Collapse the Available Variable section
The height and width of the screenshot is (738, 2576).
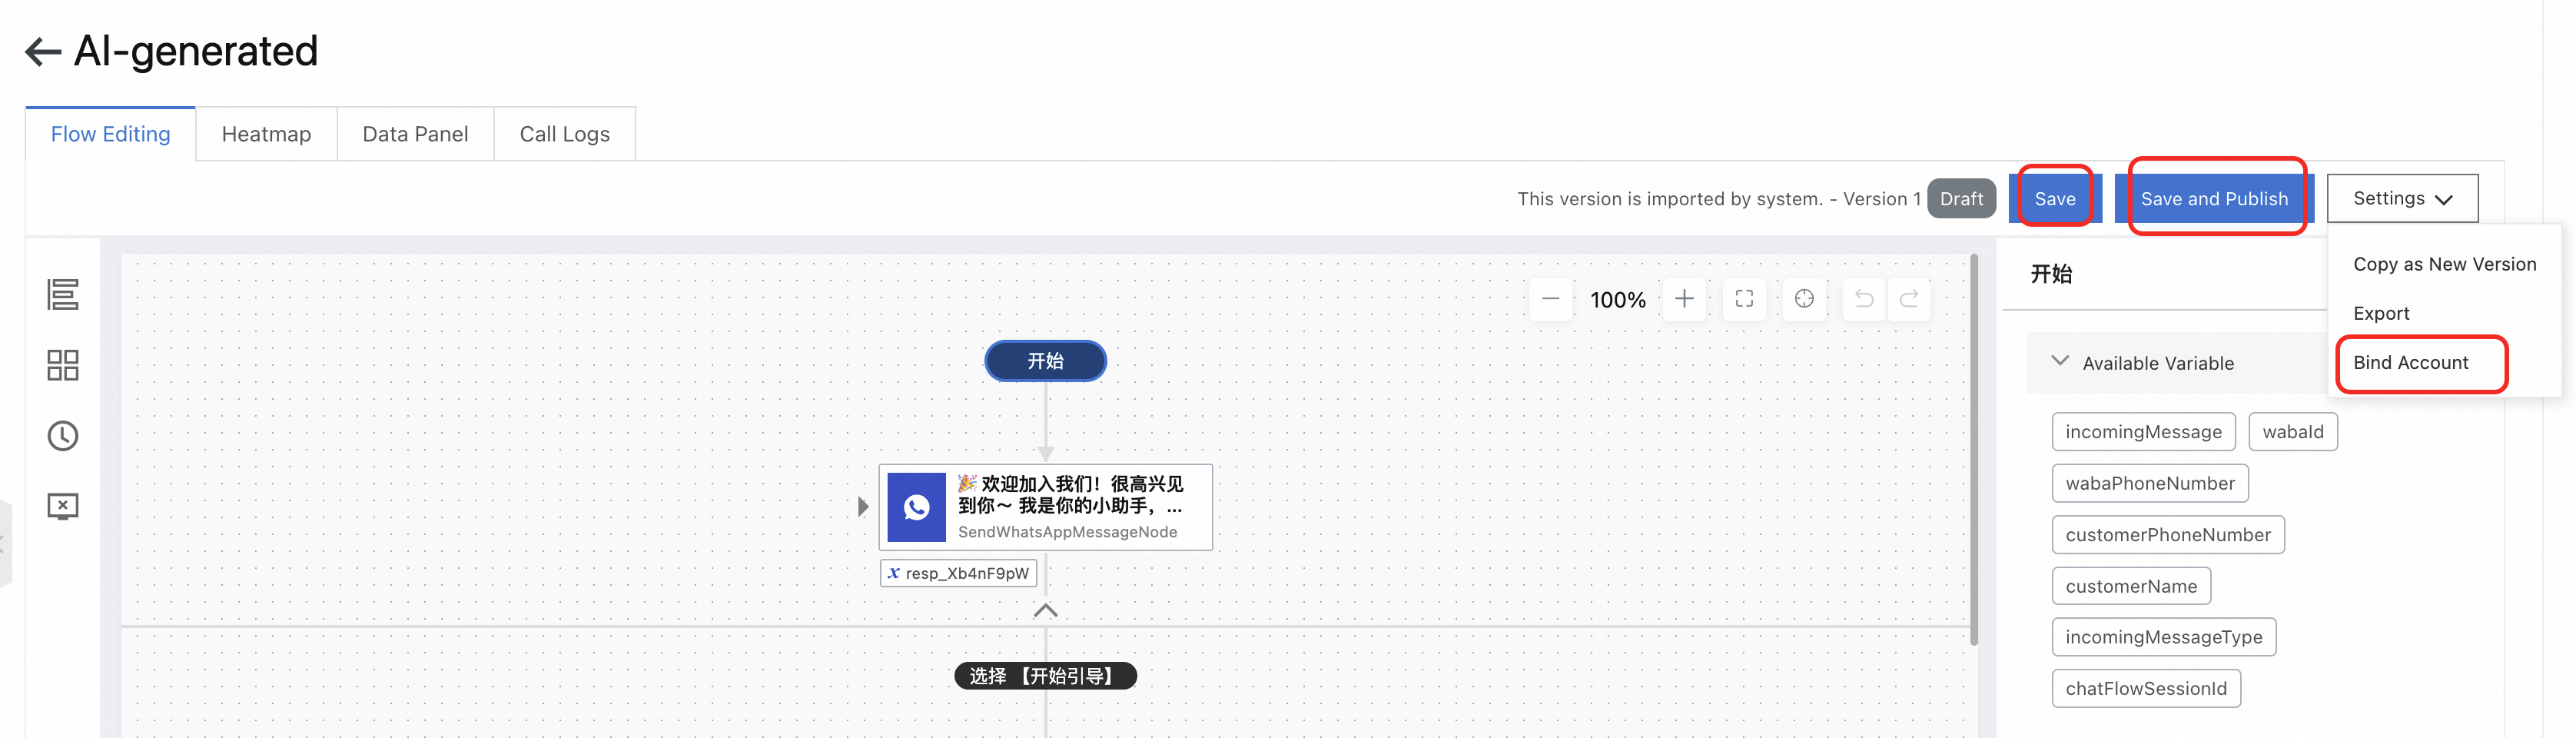click(x=2059, y=362)
